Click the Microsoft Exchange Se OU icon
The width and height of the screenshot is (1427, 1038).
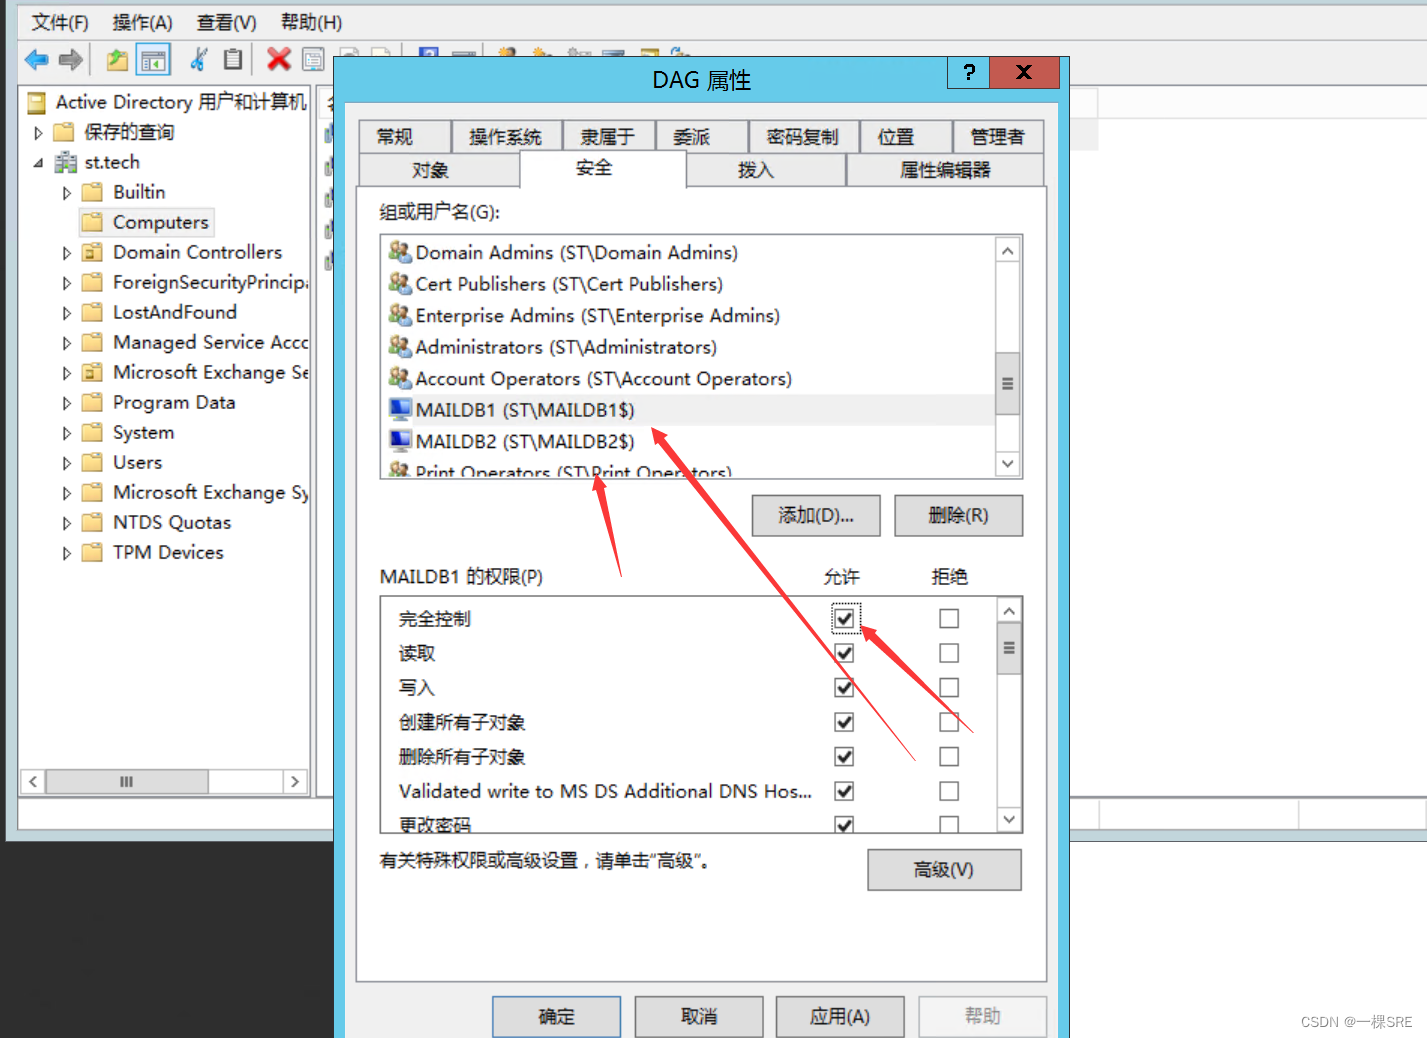pyautogui.click(x=92, y=372)
